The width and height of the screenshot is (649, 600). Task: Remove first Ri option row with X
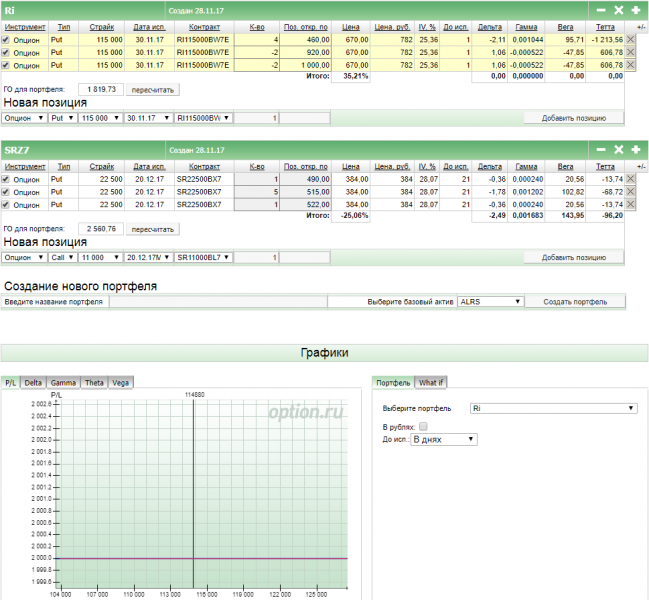pyautogui.click(x=631, y=39)
